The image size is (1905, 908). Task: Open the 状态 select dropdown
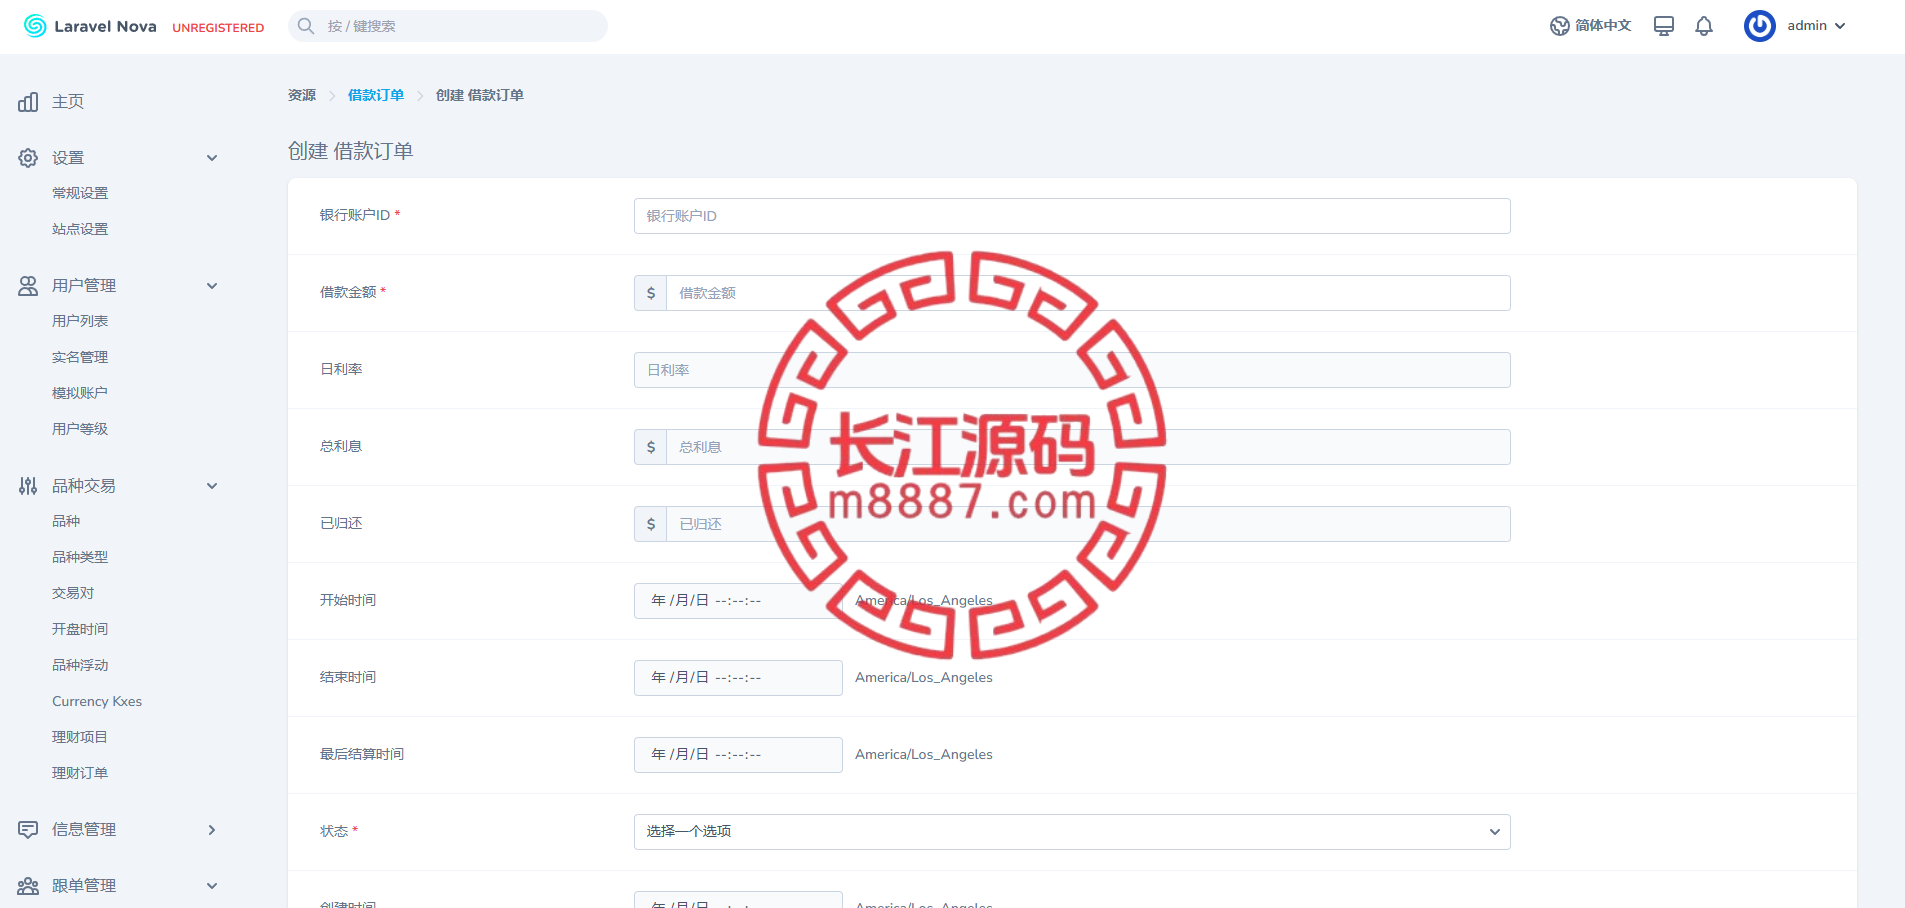[1072, 832]
